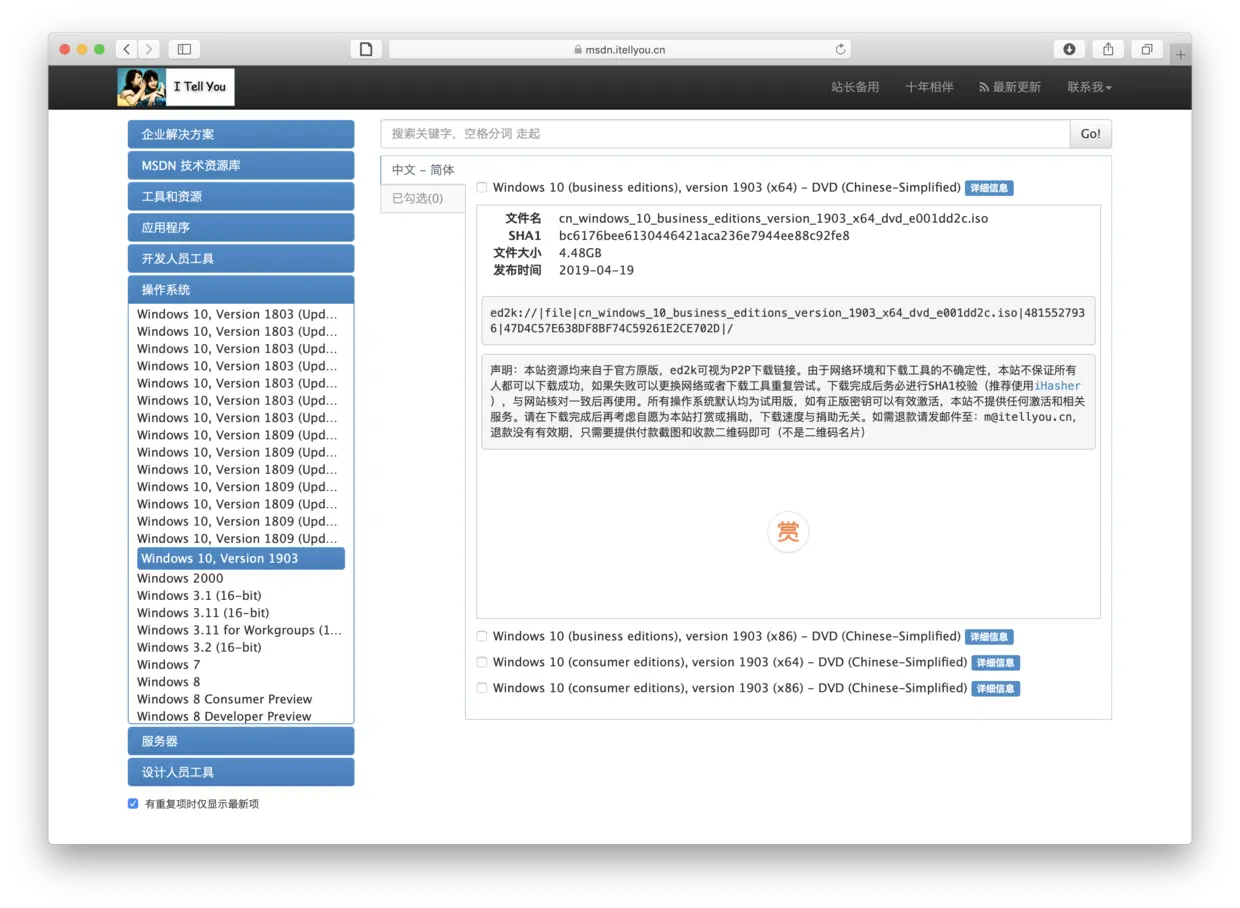Open a new tab with plus button
The image size is (1240, 908).
click(1180, 54)
